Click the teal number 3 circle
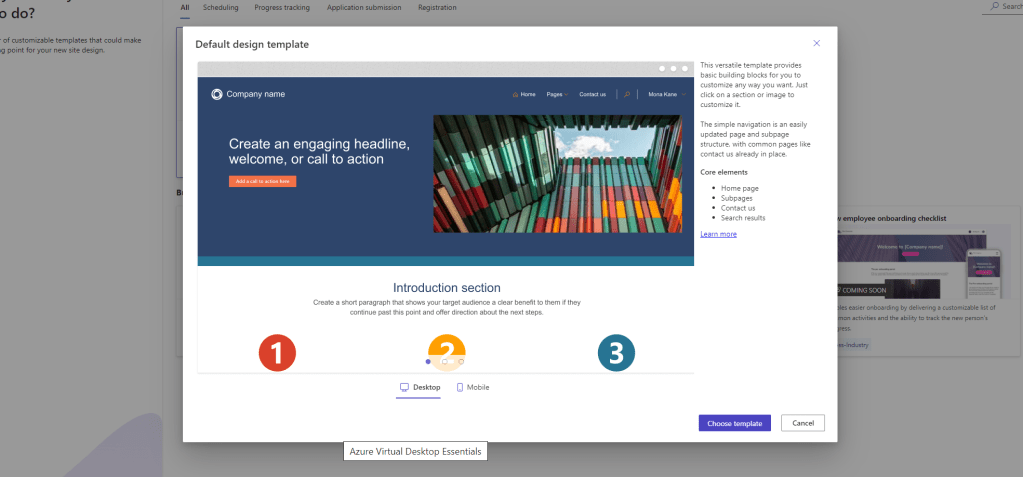This screenshot has width=1023, height=477. [616, 353]
